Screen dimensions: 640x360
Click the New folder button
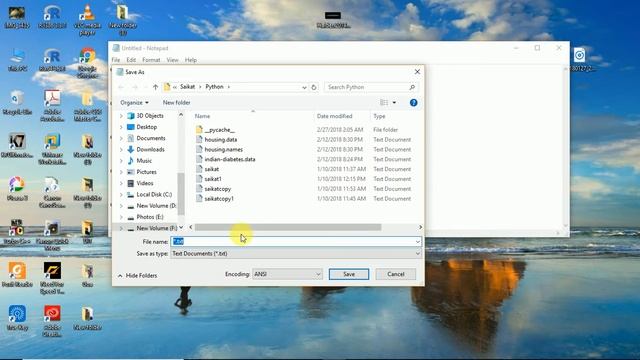point(176,102)
